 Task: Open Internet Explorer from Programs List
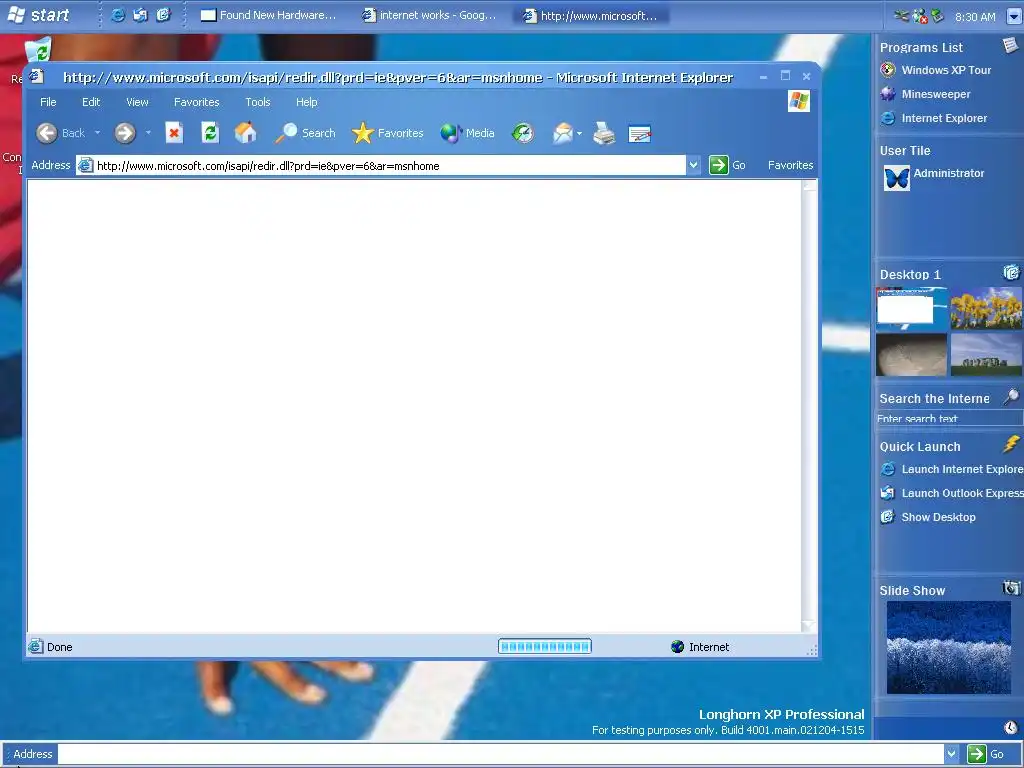pyautogui.click(x=933, y=118)
